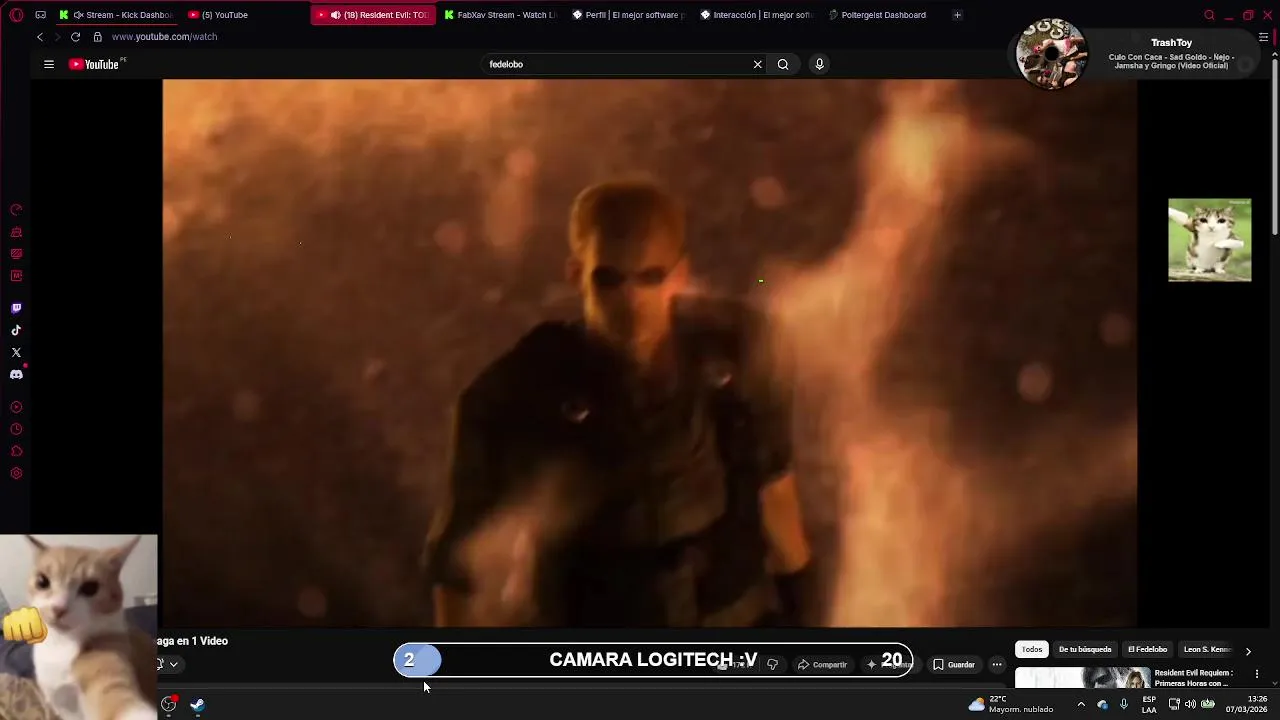Clear the fedelobo search text

pyautogui.click(x=757, y=64)
